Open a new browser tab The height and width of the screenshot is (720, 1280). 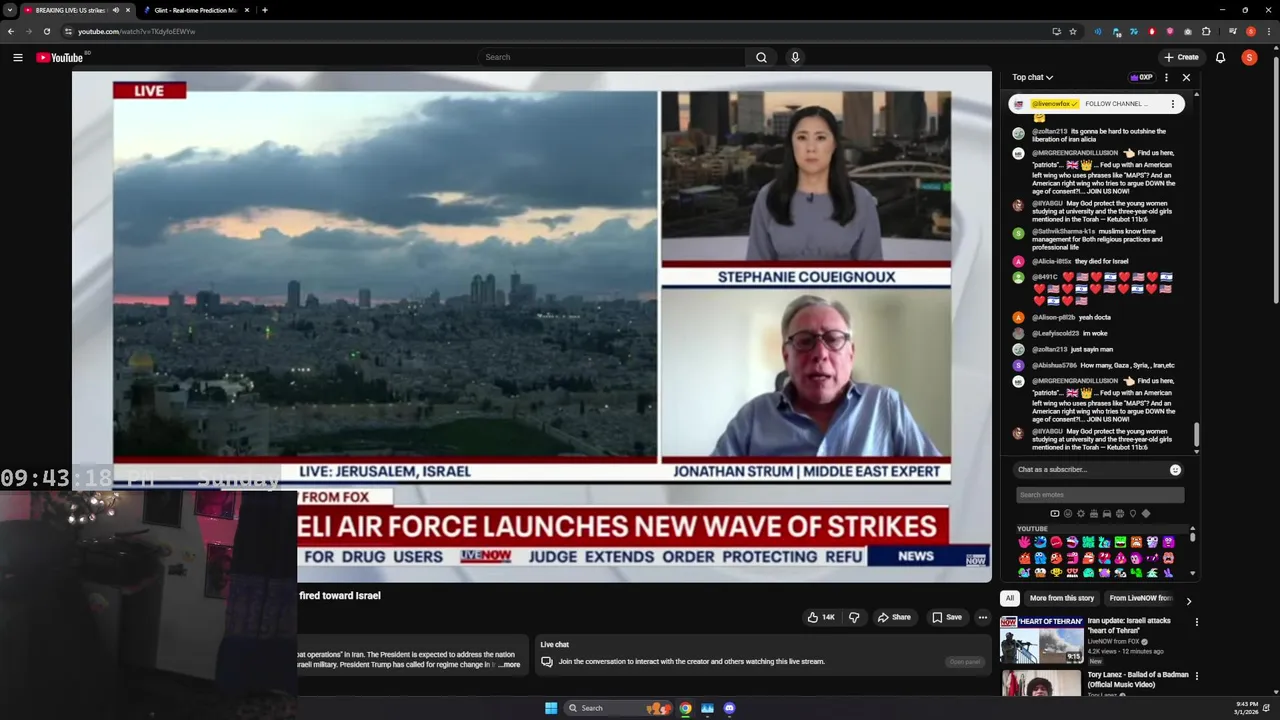(264, 10)
